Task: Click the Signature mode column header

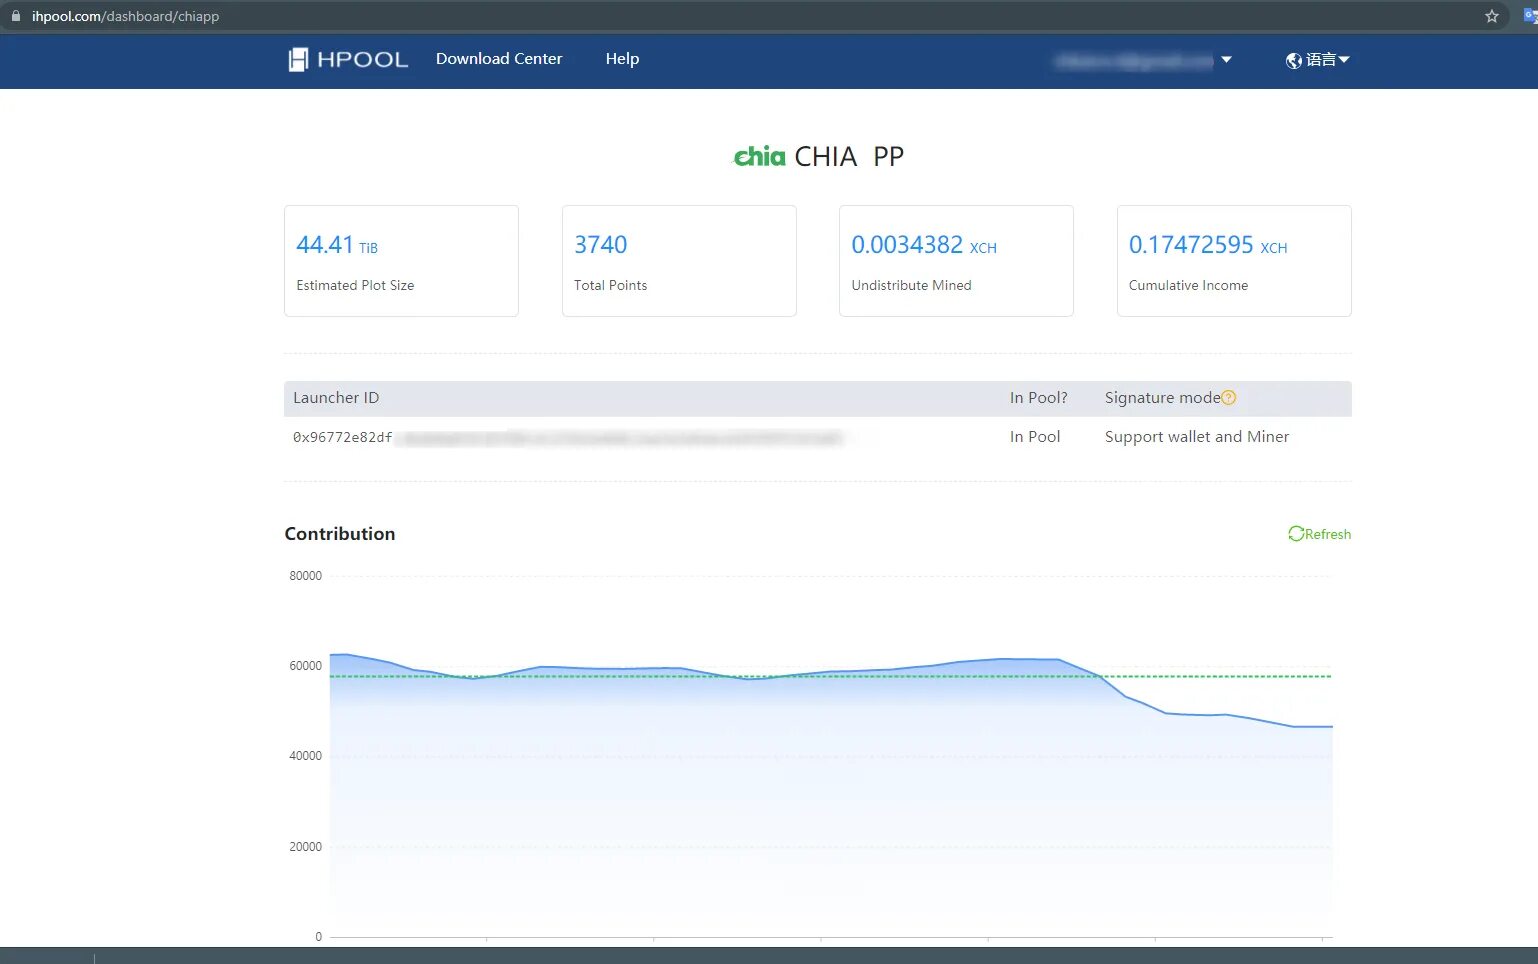Action: (x=1162, y=398)
